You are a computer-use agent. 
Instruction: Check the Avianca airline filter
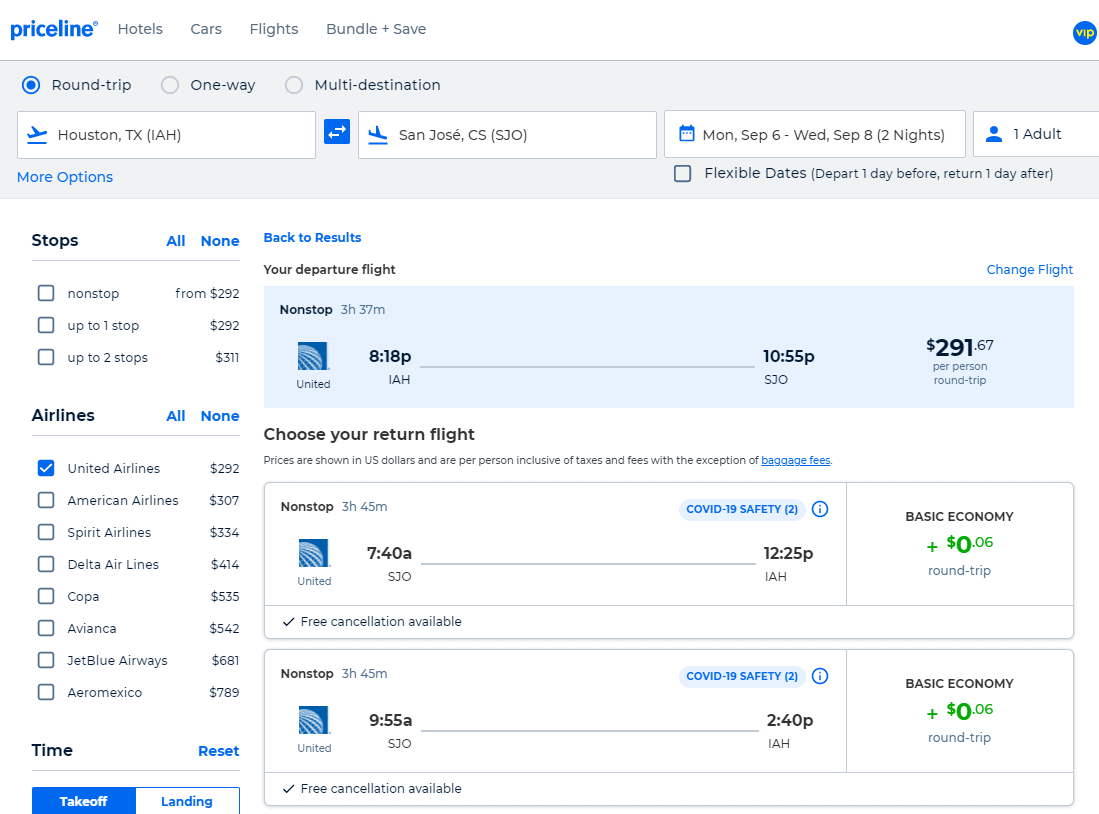pos(46,628)
